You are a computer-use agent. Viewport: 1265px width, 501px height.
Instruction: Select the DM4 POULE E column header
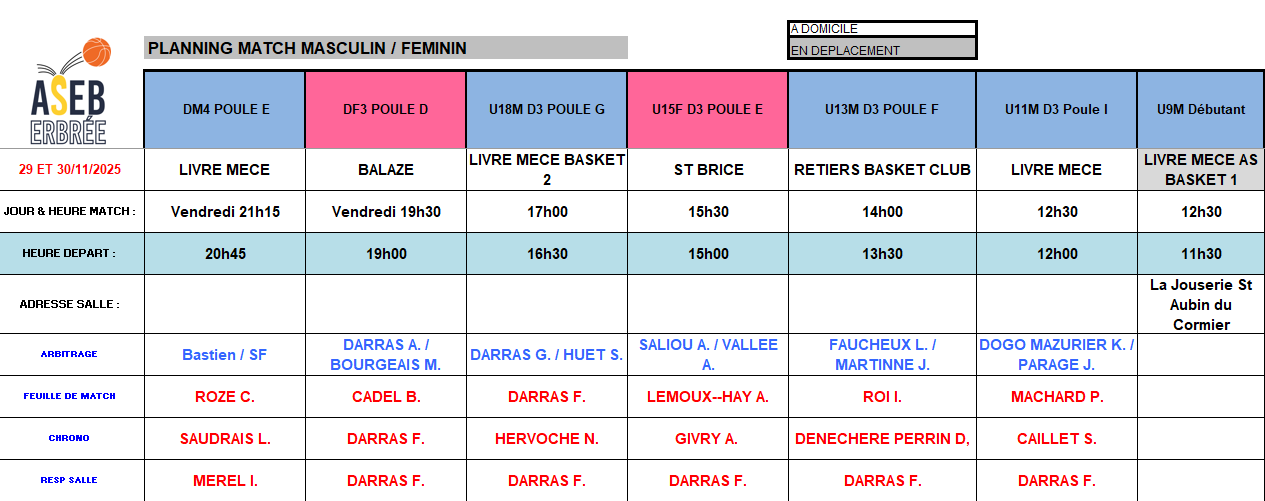point(225,110)
